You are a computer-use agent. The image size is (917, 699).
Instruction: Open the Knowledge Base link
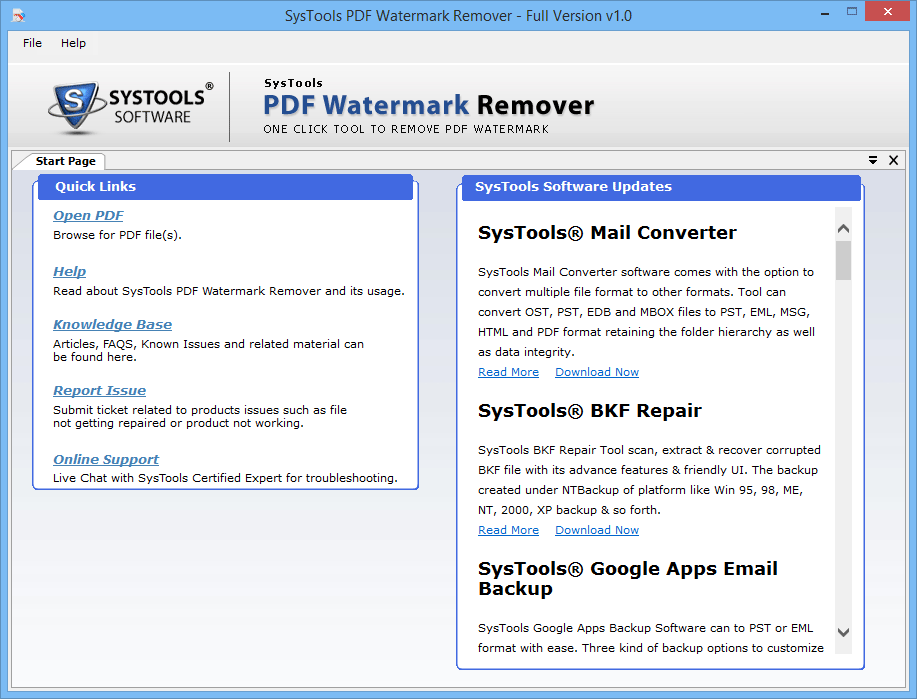tap(112, 324)
